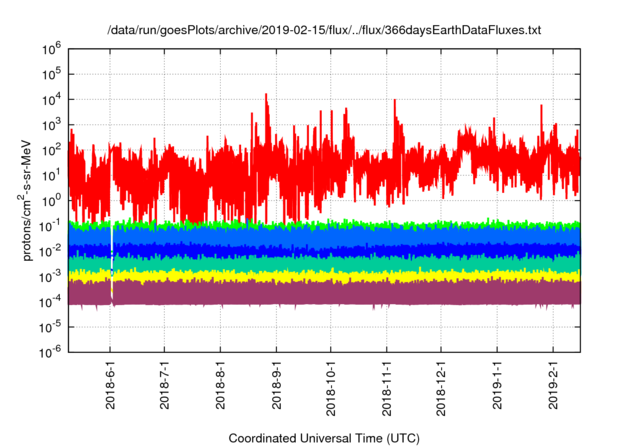640x448 pixels.
Task: Click the 10^-6 y-axis tick label
Action: [50, 352]
